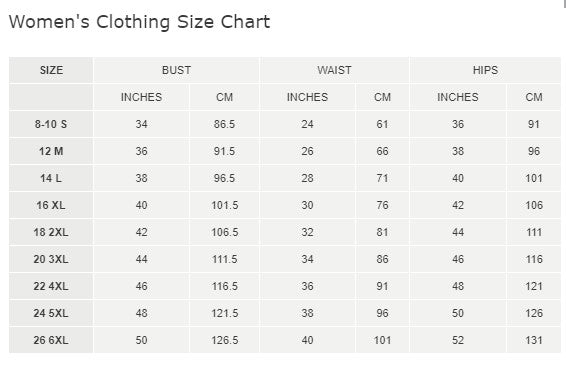Select the 22 4XL size row label
Image resolution: width=566 pixels, height=367 pixels.
tap(51, 286)
